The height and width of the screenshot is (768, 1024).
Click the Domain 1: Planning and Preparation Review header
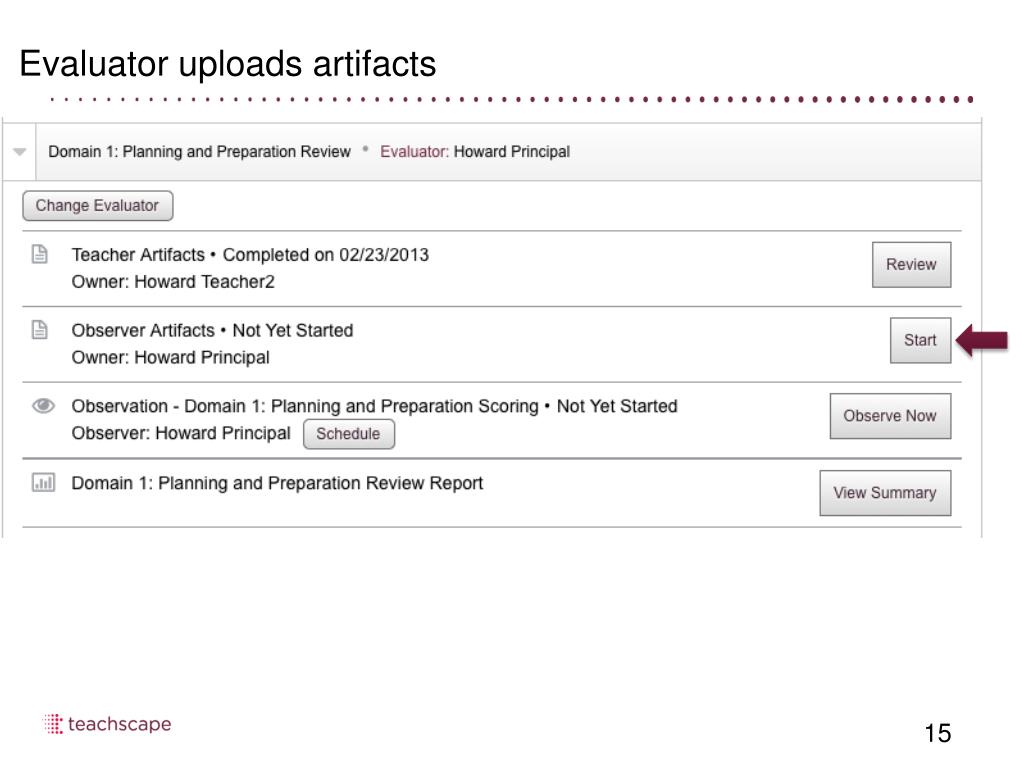pyautogui.click(x=199, y=152)
